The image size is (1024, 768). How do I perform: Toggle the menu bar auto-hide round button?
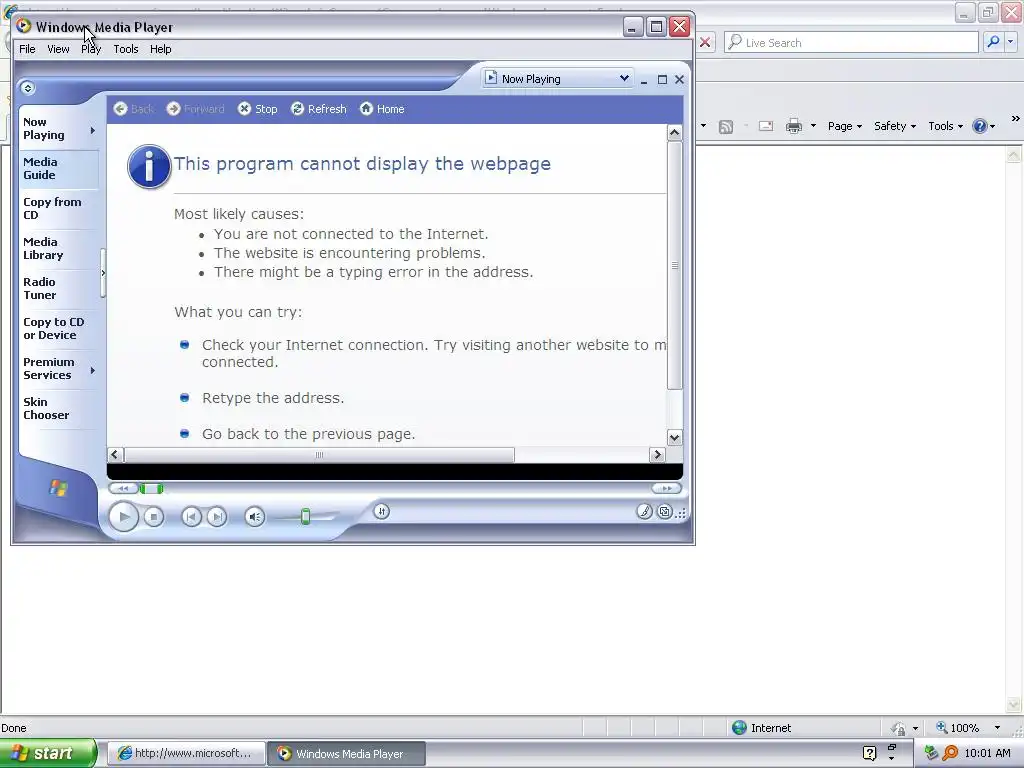[27, 88]
